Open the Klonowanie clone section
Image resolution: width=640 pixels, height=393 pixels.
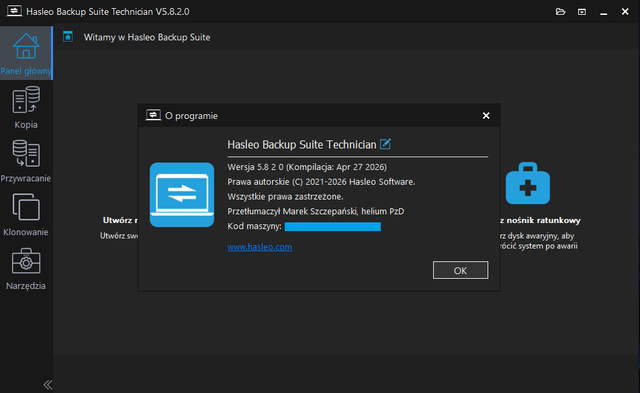point(26,215)
